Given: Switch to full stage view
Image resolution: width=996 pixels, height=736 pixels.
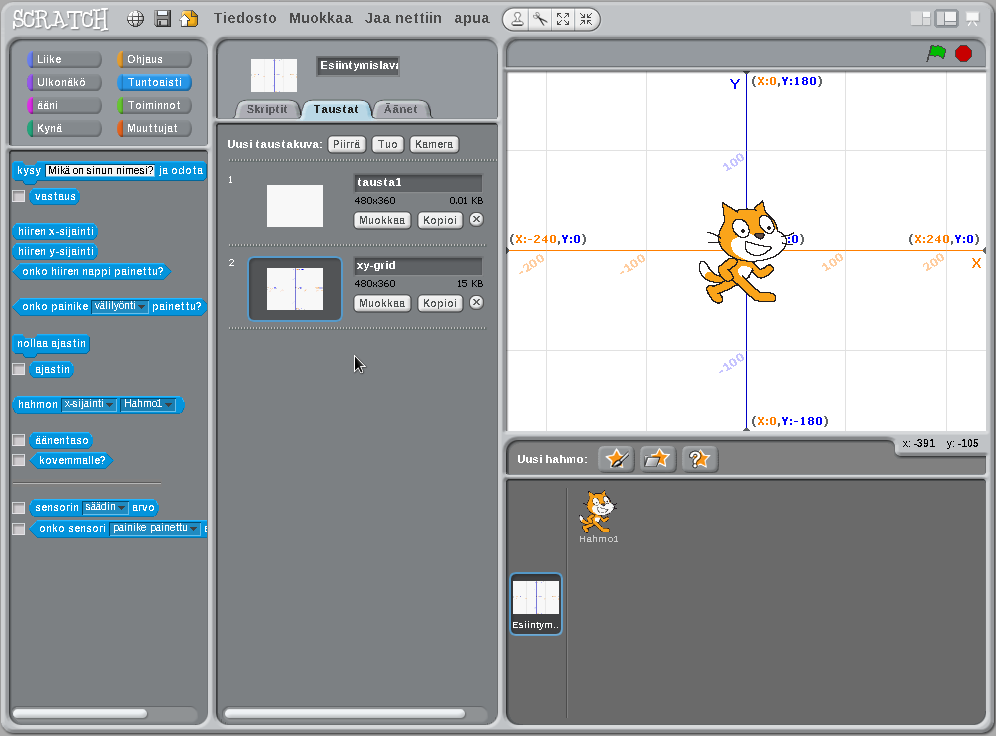Looking at the screenshot, I should [x=946, y=18].
